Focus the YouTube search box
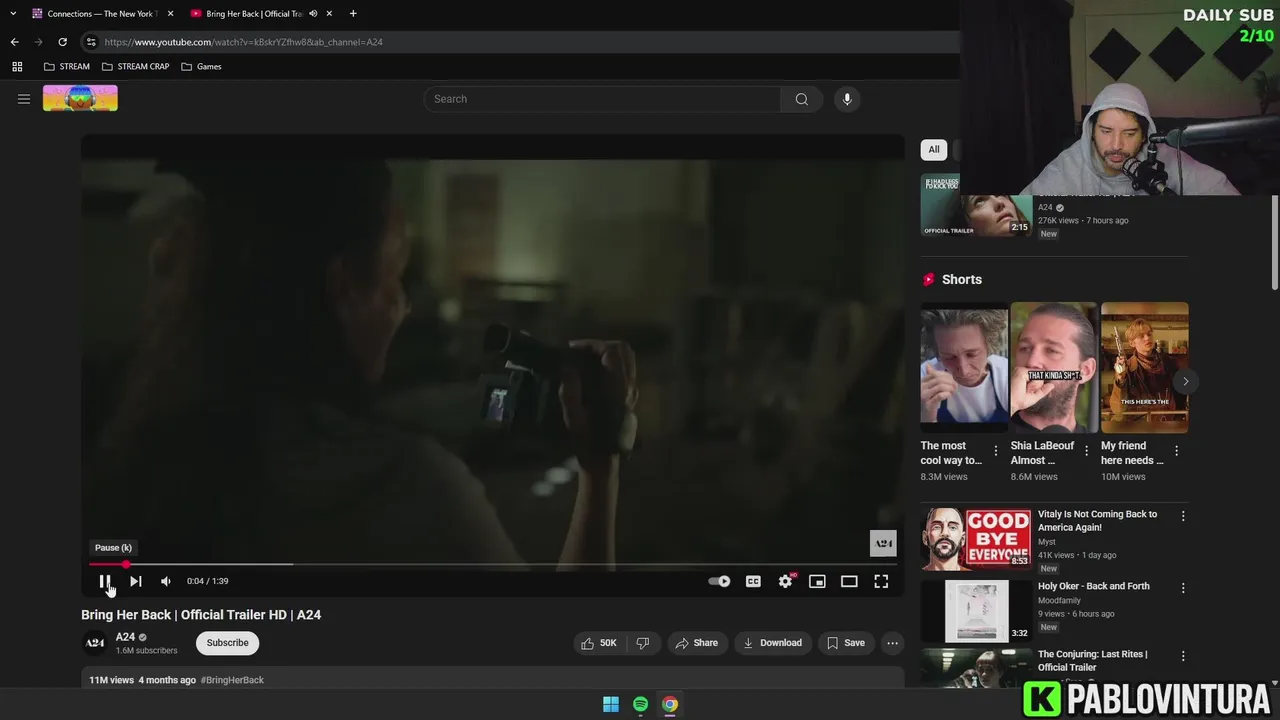Screen dimensions: 1280x720 [x=602, y=99]
